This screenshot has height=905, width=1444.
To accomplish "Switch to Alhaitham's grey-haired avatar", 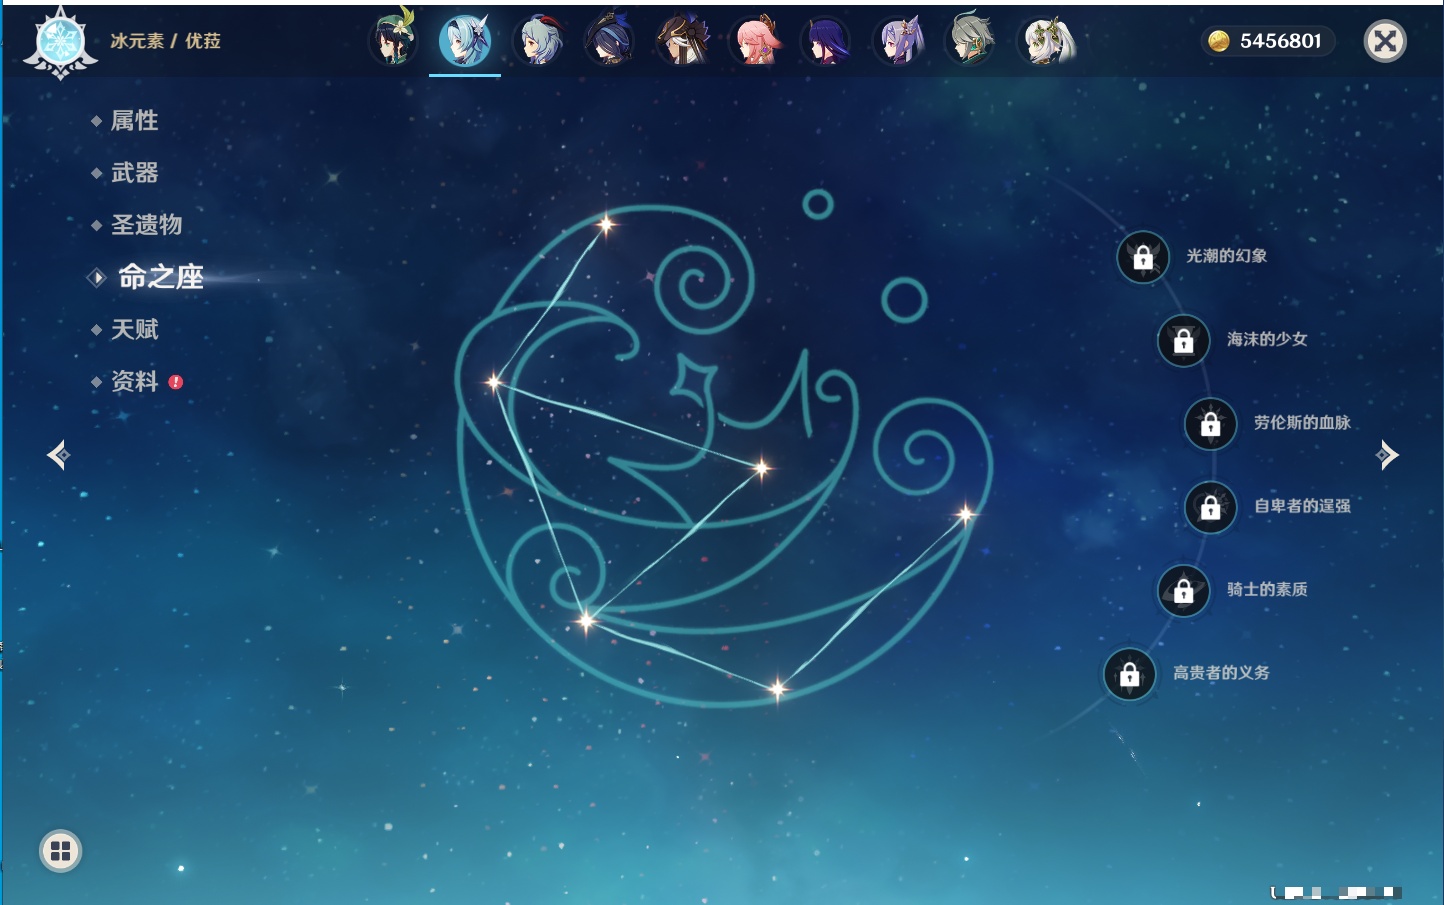I will [x=970, y=40].
